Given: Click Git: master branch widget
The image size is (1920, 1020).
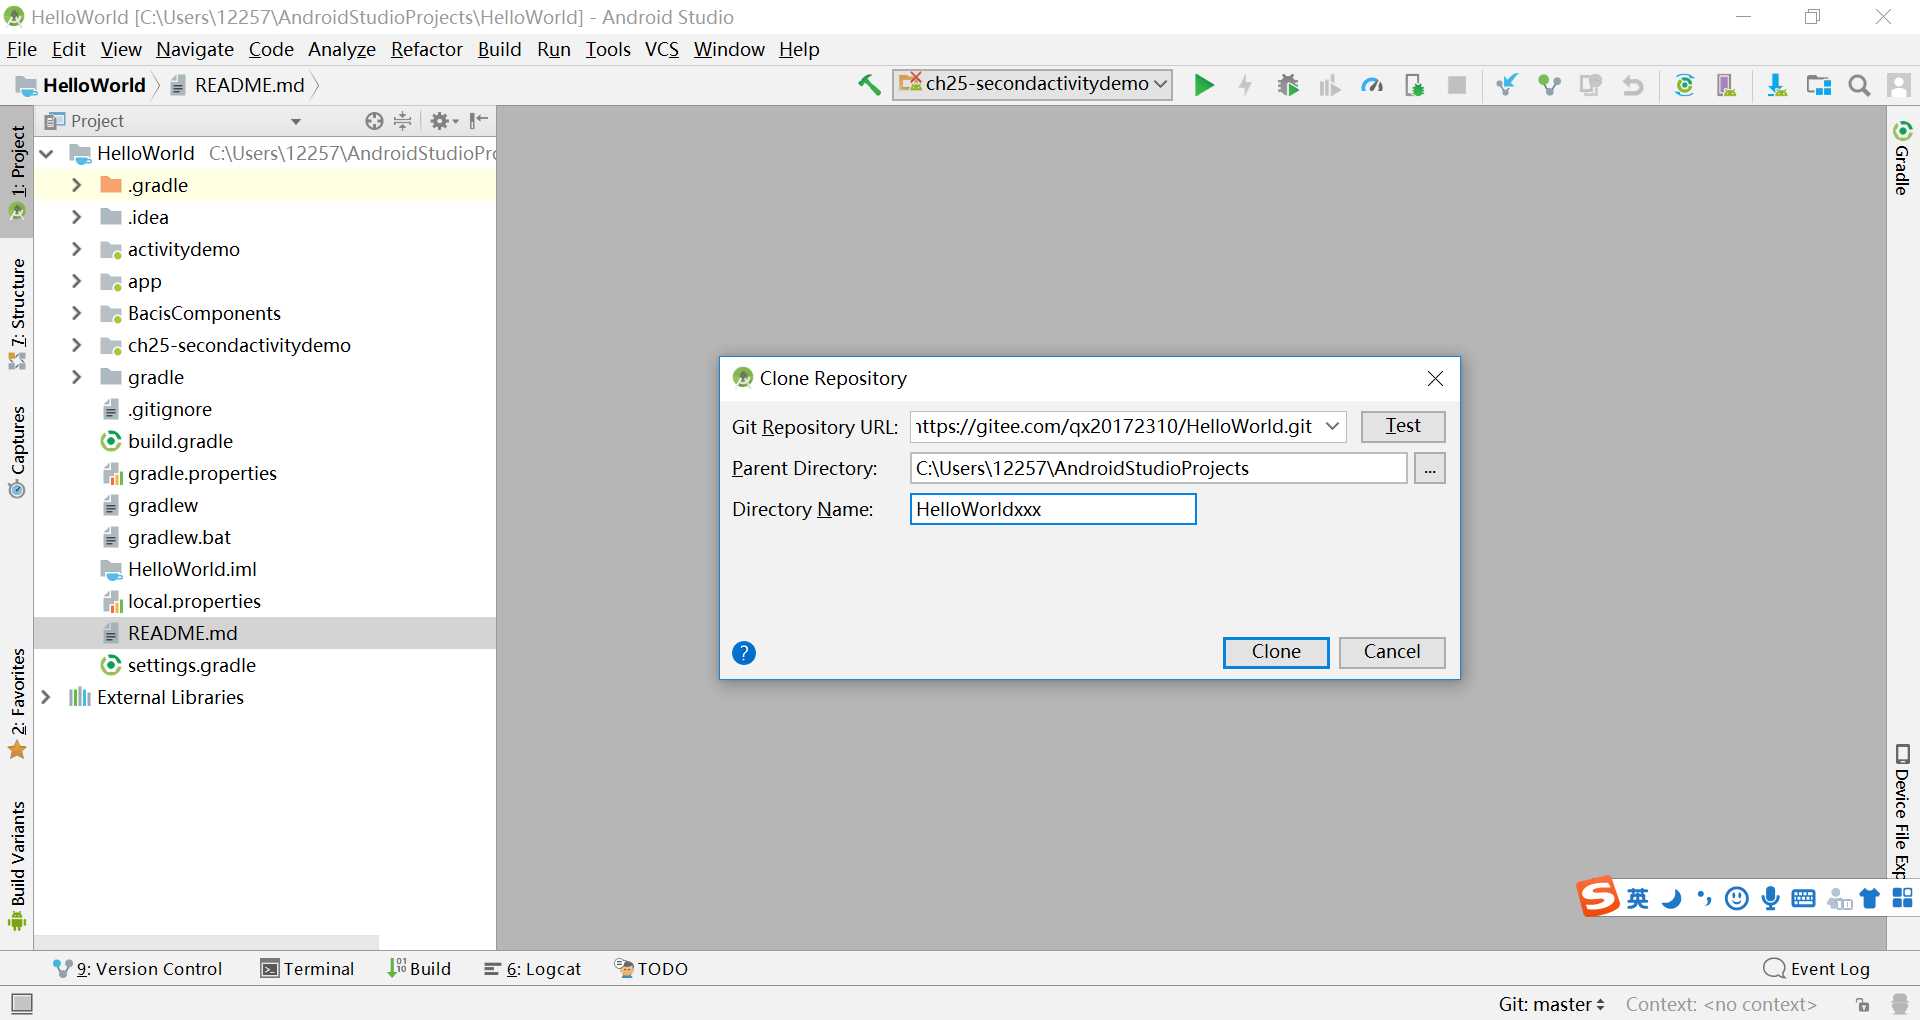Looking at the screenshot, I should [1551, 1004].
